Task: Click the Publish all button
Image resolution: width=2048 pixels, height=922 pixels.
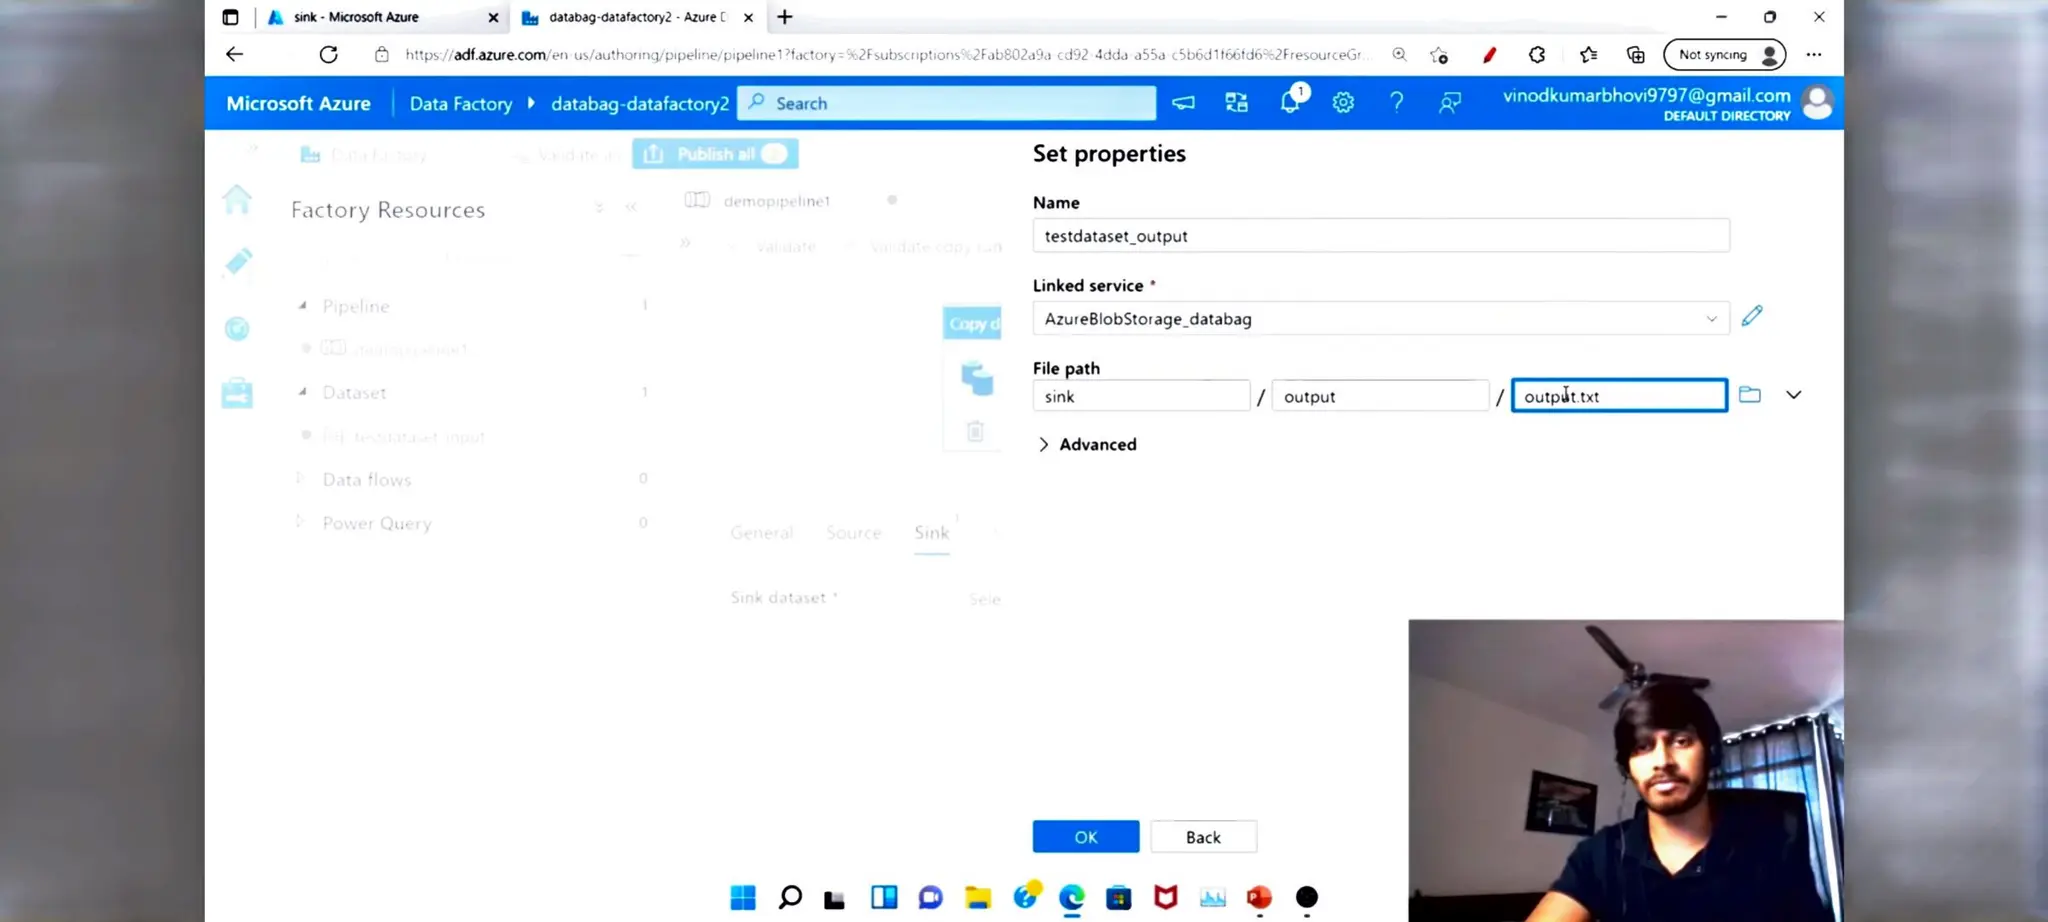Action: click(715, 154)
